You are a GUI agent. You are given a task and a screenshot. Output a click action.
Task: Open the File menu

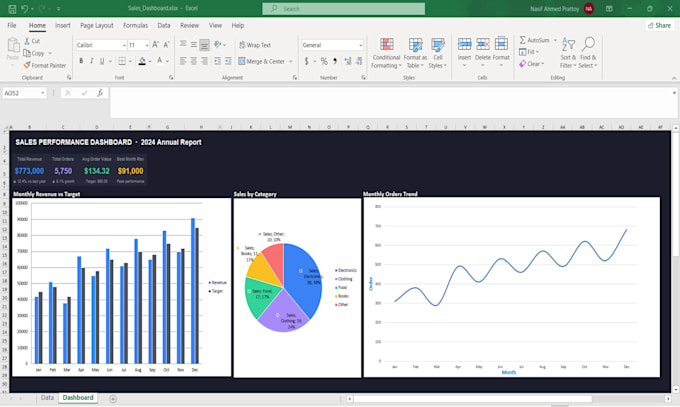12,26
